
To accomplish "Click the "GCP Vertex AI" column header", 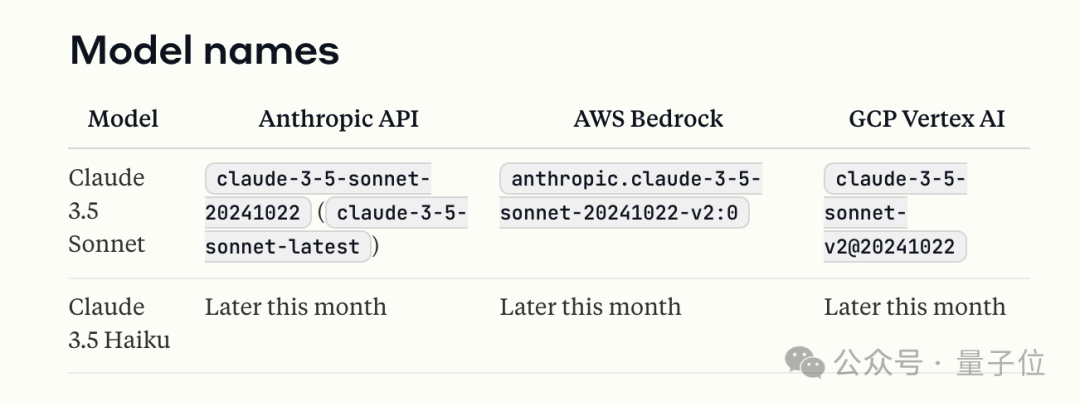I will 926,119.
